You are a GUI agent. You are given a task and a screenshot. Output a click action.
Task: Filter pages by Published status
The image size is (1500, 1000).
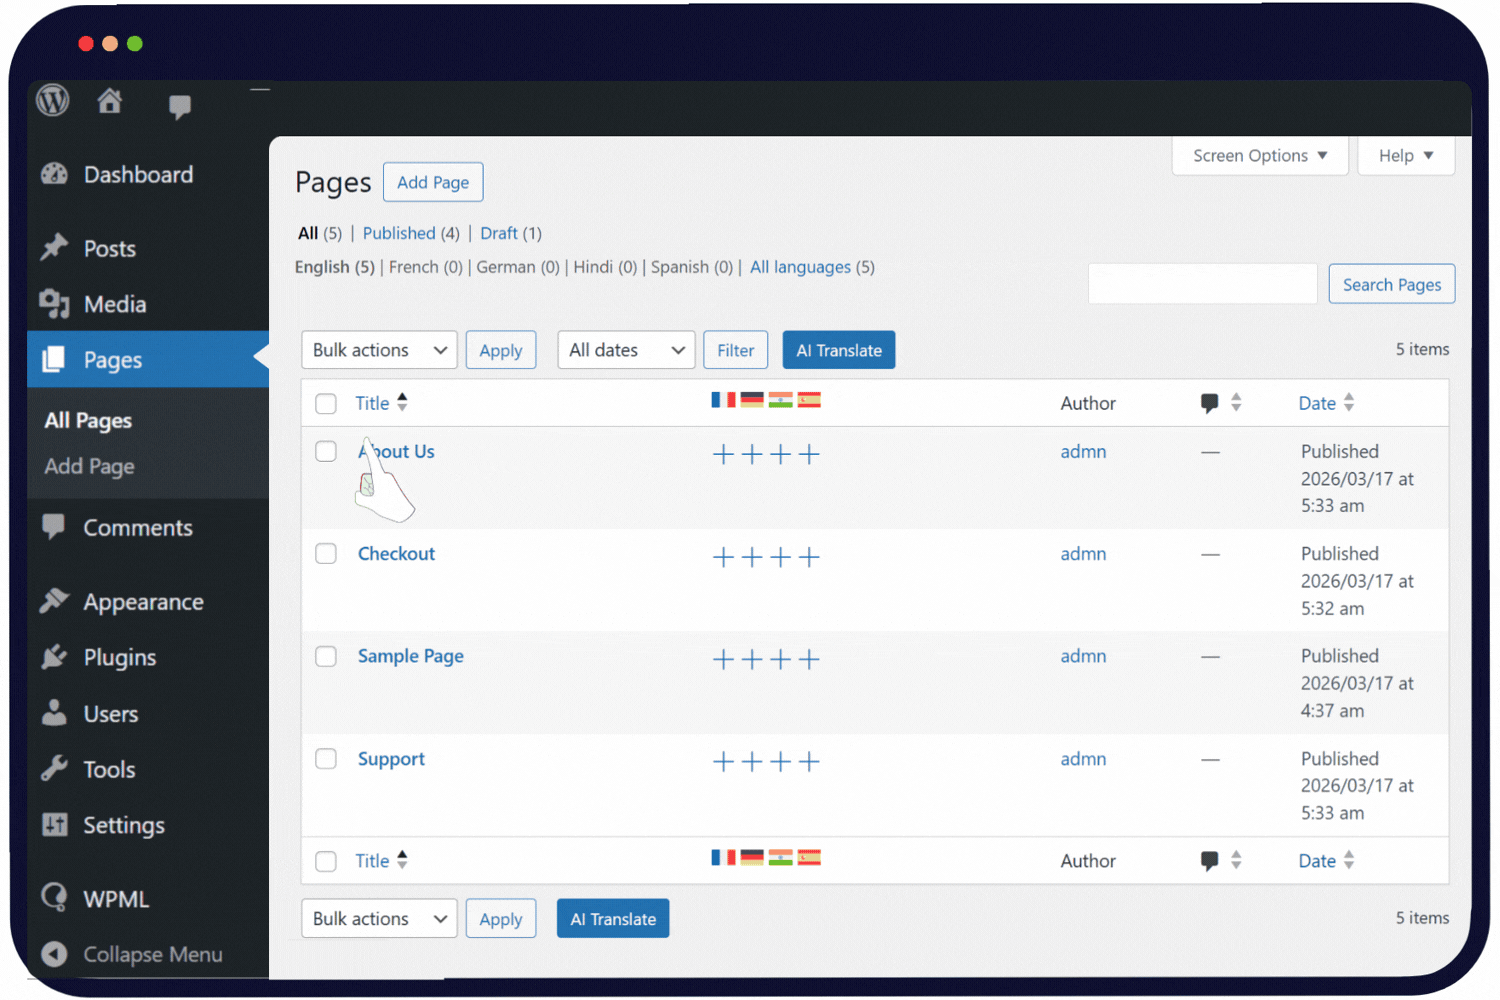coord(399,233)
